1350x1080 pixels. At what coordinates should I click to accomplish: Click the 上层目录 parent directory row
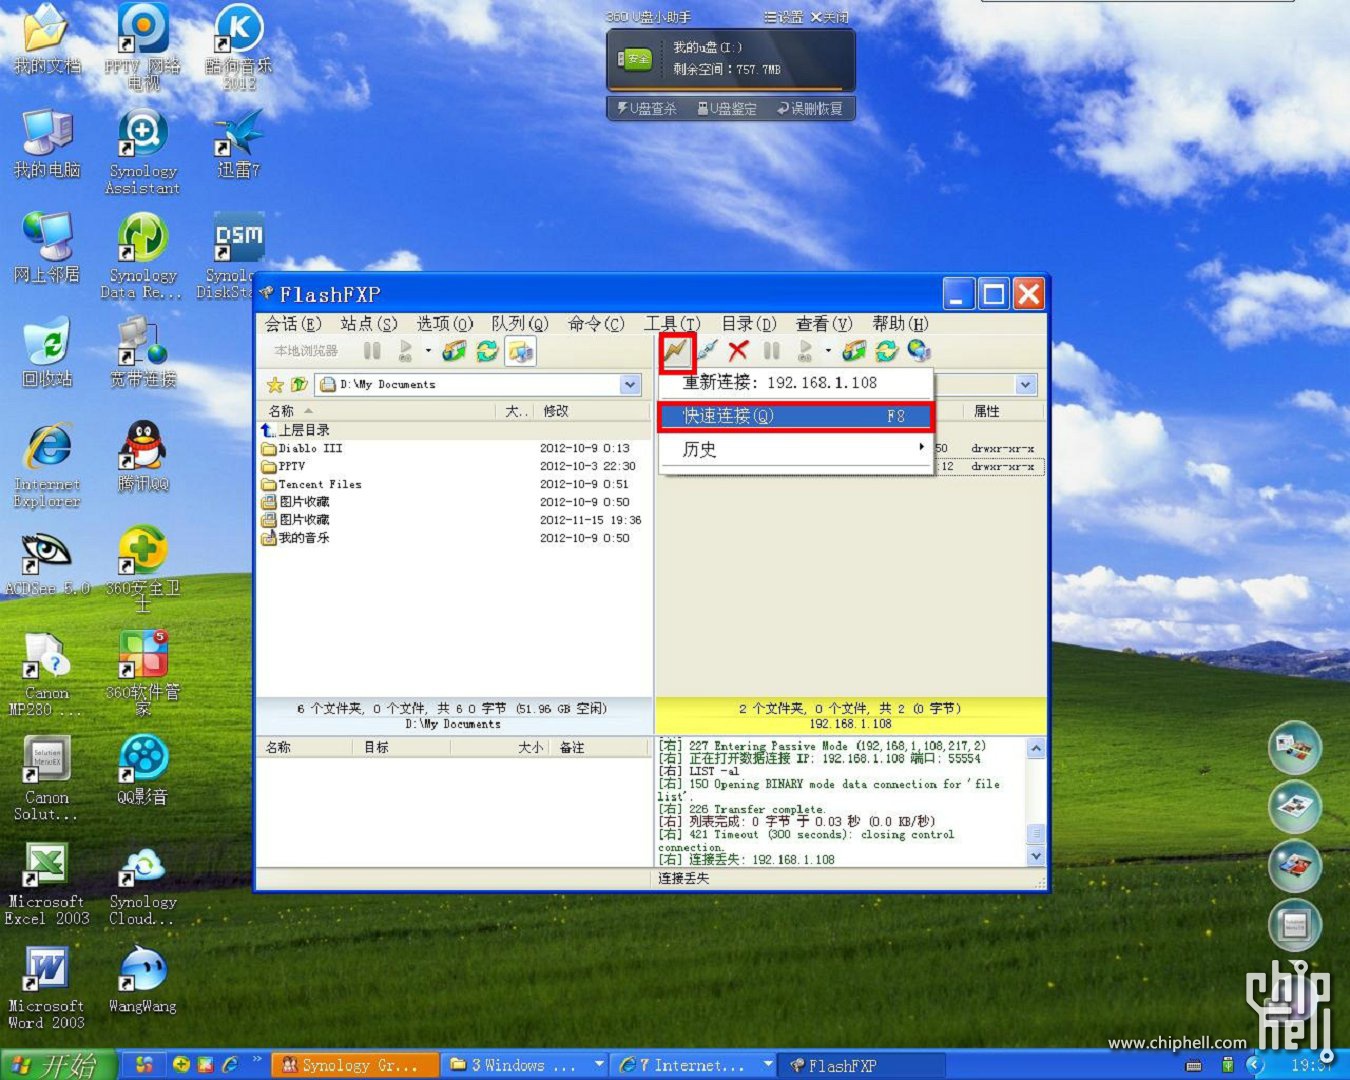(453, 430)
